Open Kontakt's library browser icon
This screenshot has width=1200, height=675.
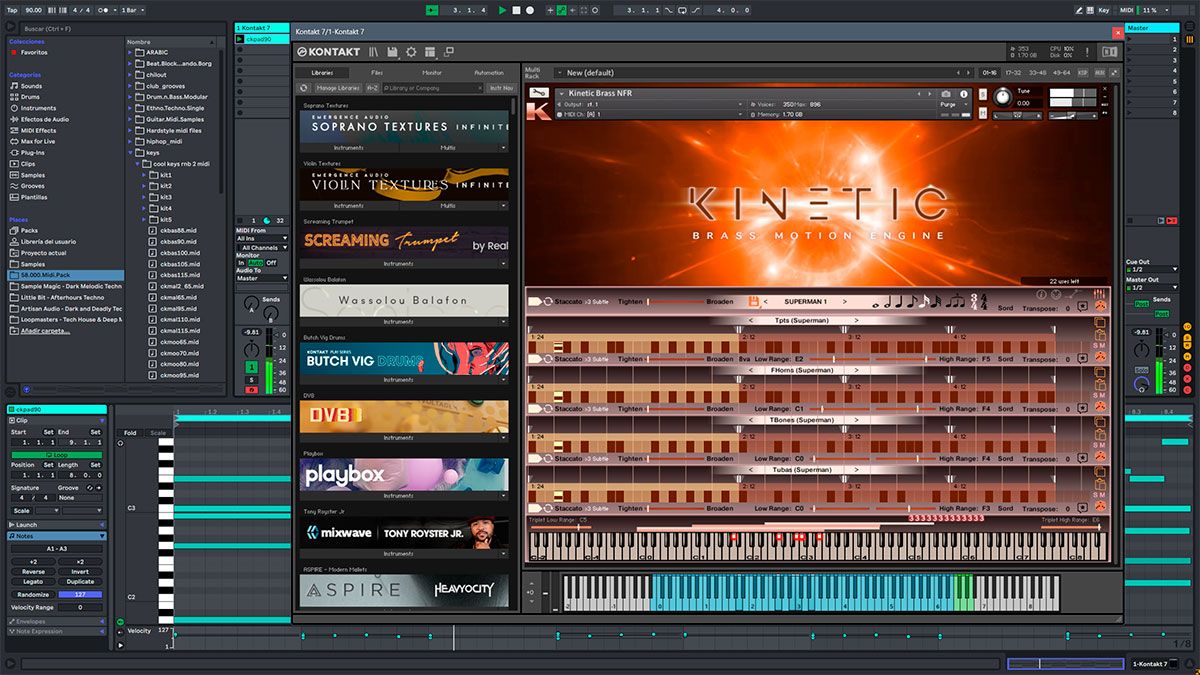click(373, 52)
